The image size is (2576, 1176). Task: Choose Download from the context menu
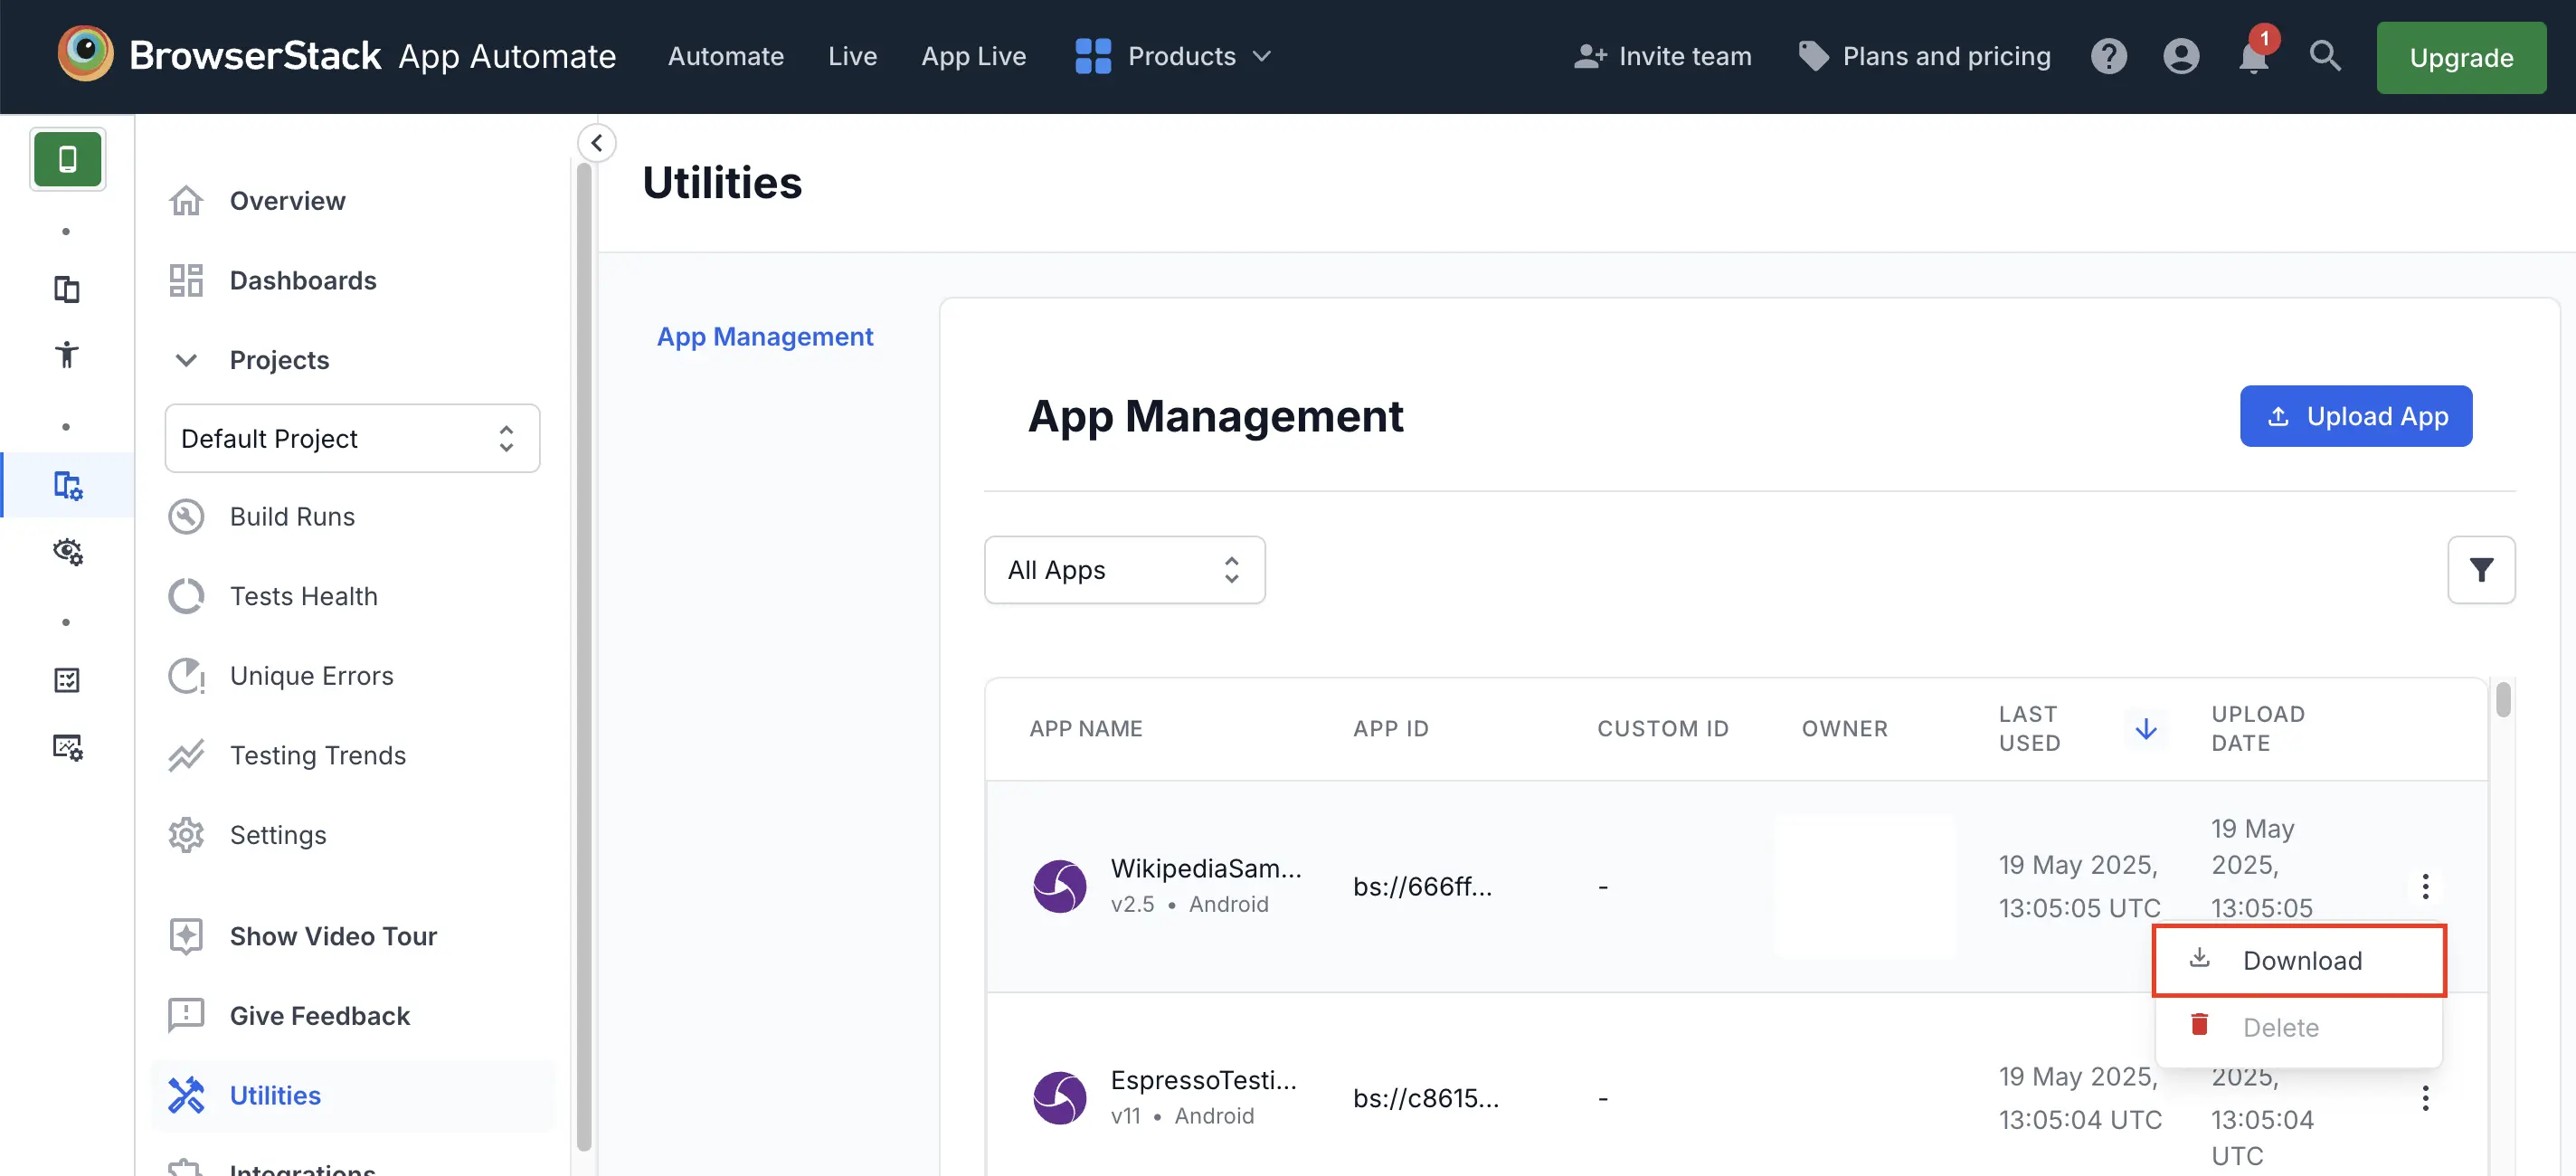pyautogui.click(x=2298, y=960)
